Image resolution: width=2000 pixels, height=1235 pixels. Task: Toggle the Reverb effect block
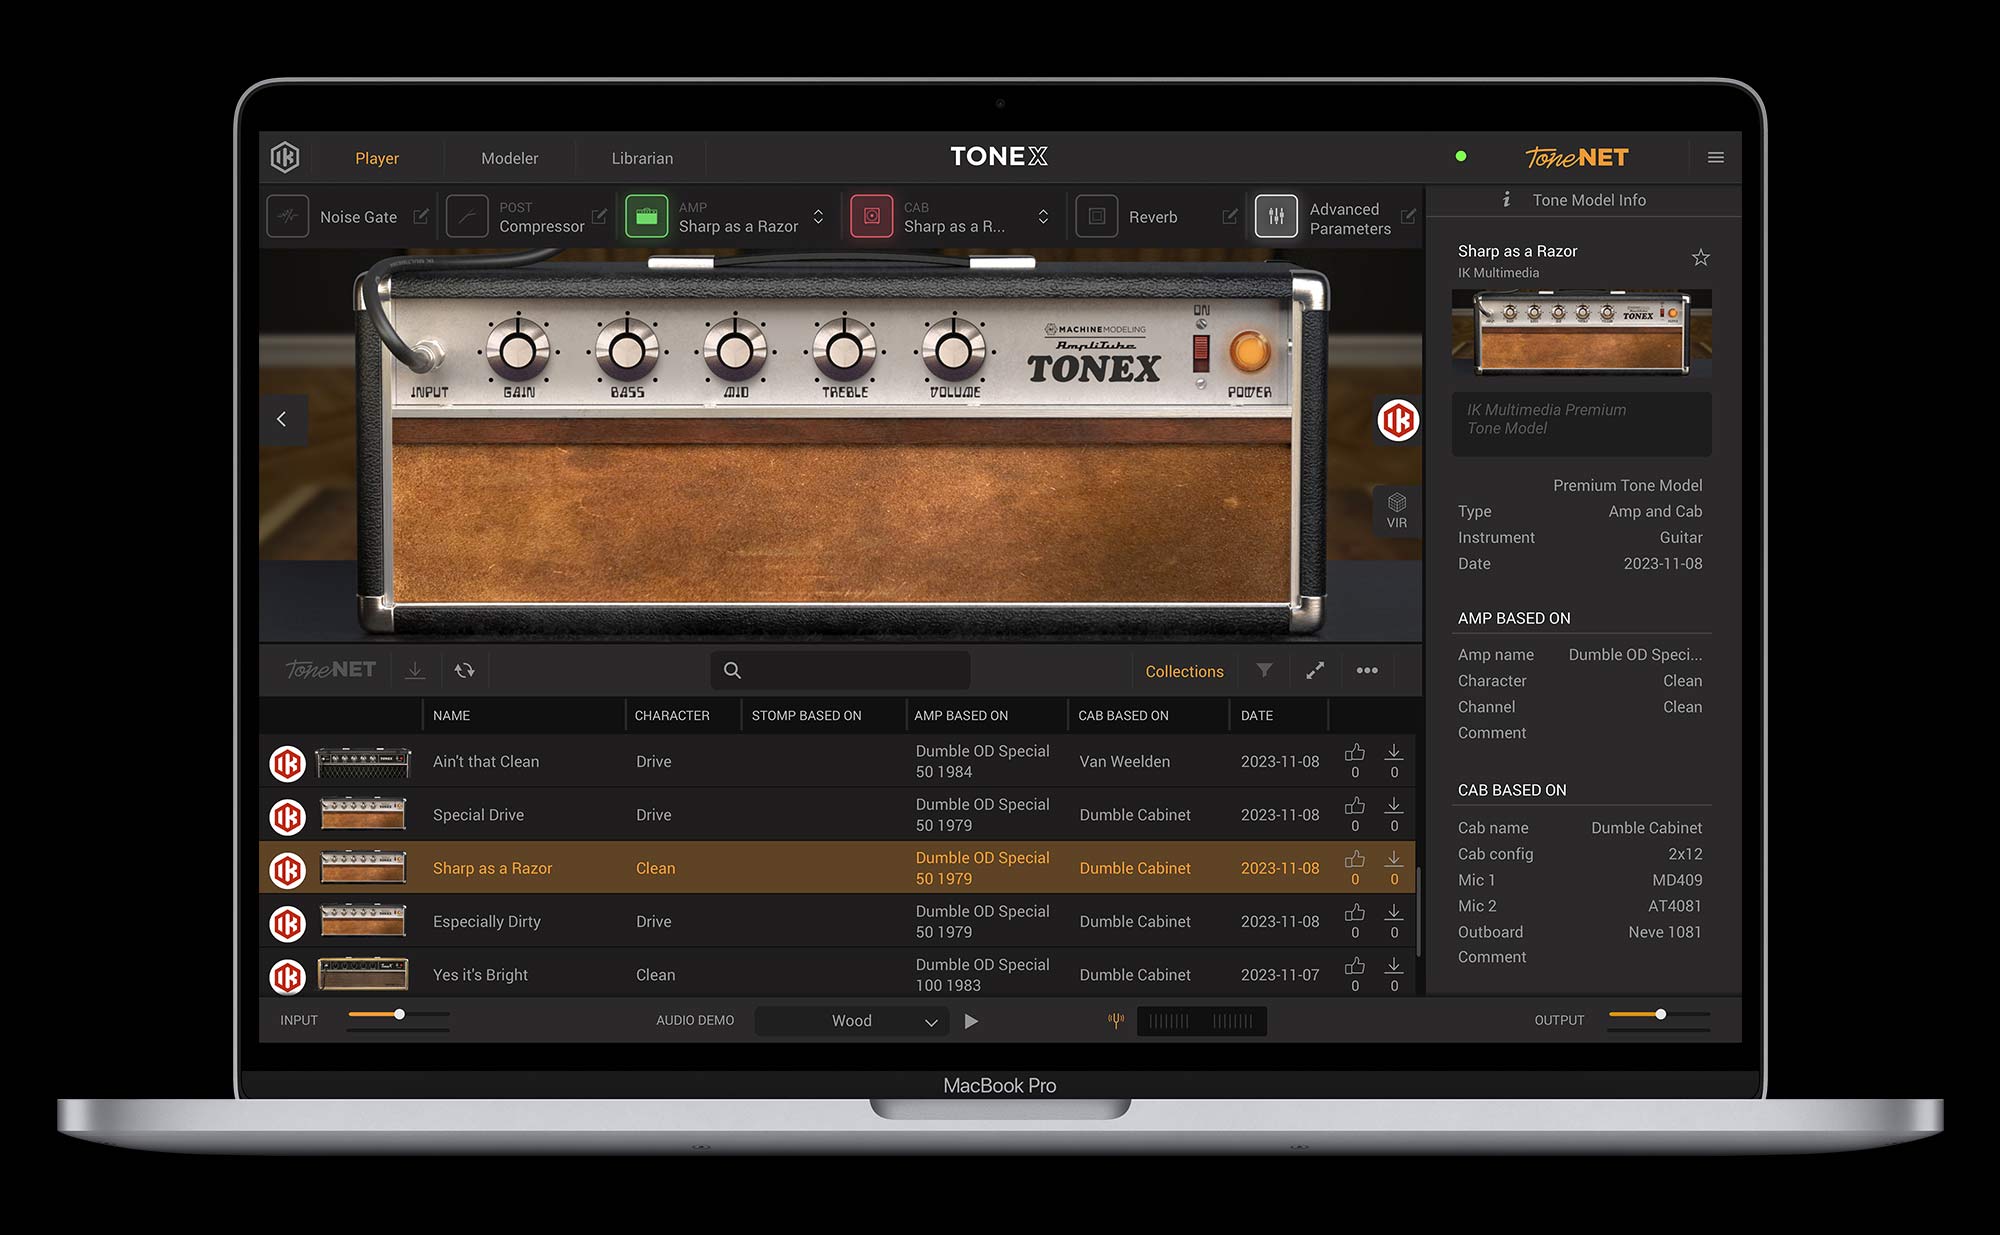click(1096, 216)
